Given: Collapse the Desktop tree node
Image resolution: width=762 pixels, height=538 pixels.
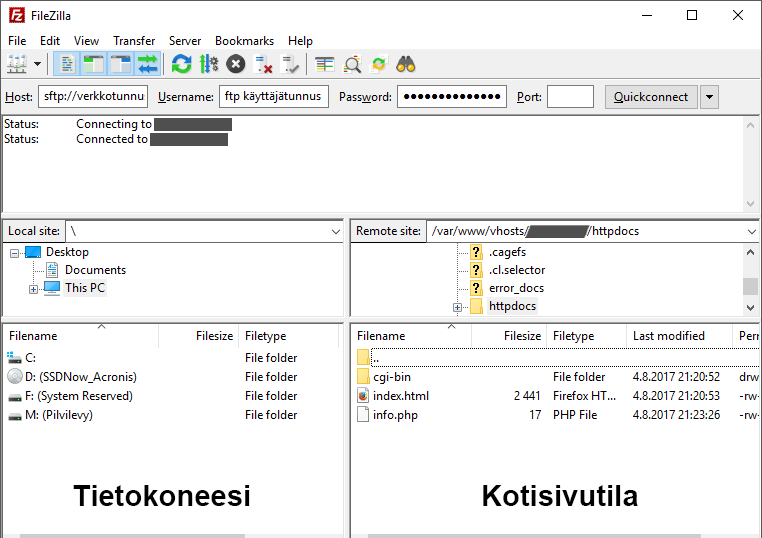Looking at the screenshot, I should coord(15,253).
